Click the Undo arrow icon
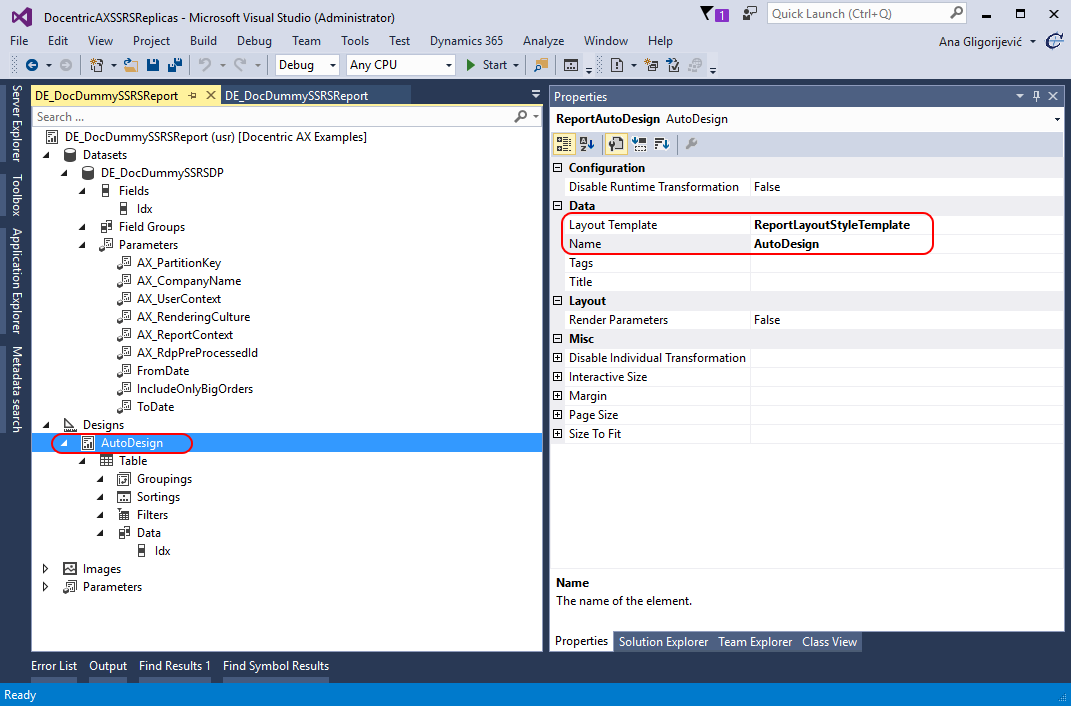This screenshot has width=1071, height=706. tap(204, 65)
